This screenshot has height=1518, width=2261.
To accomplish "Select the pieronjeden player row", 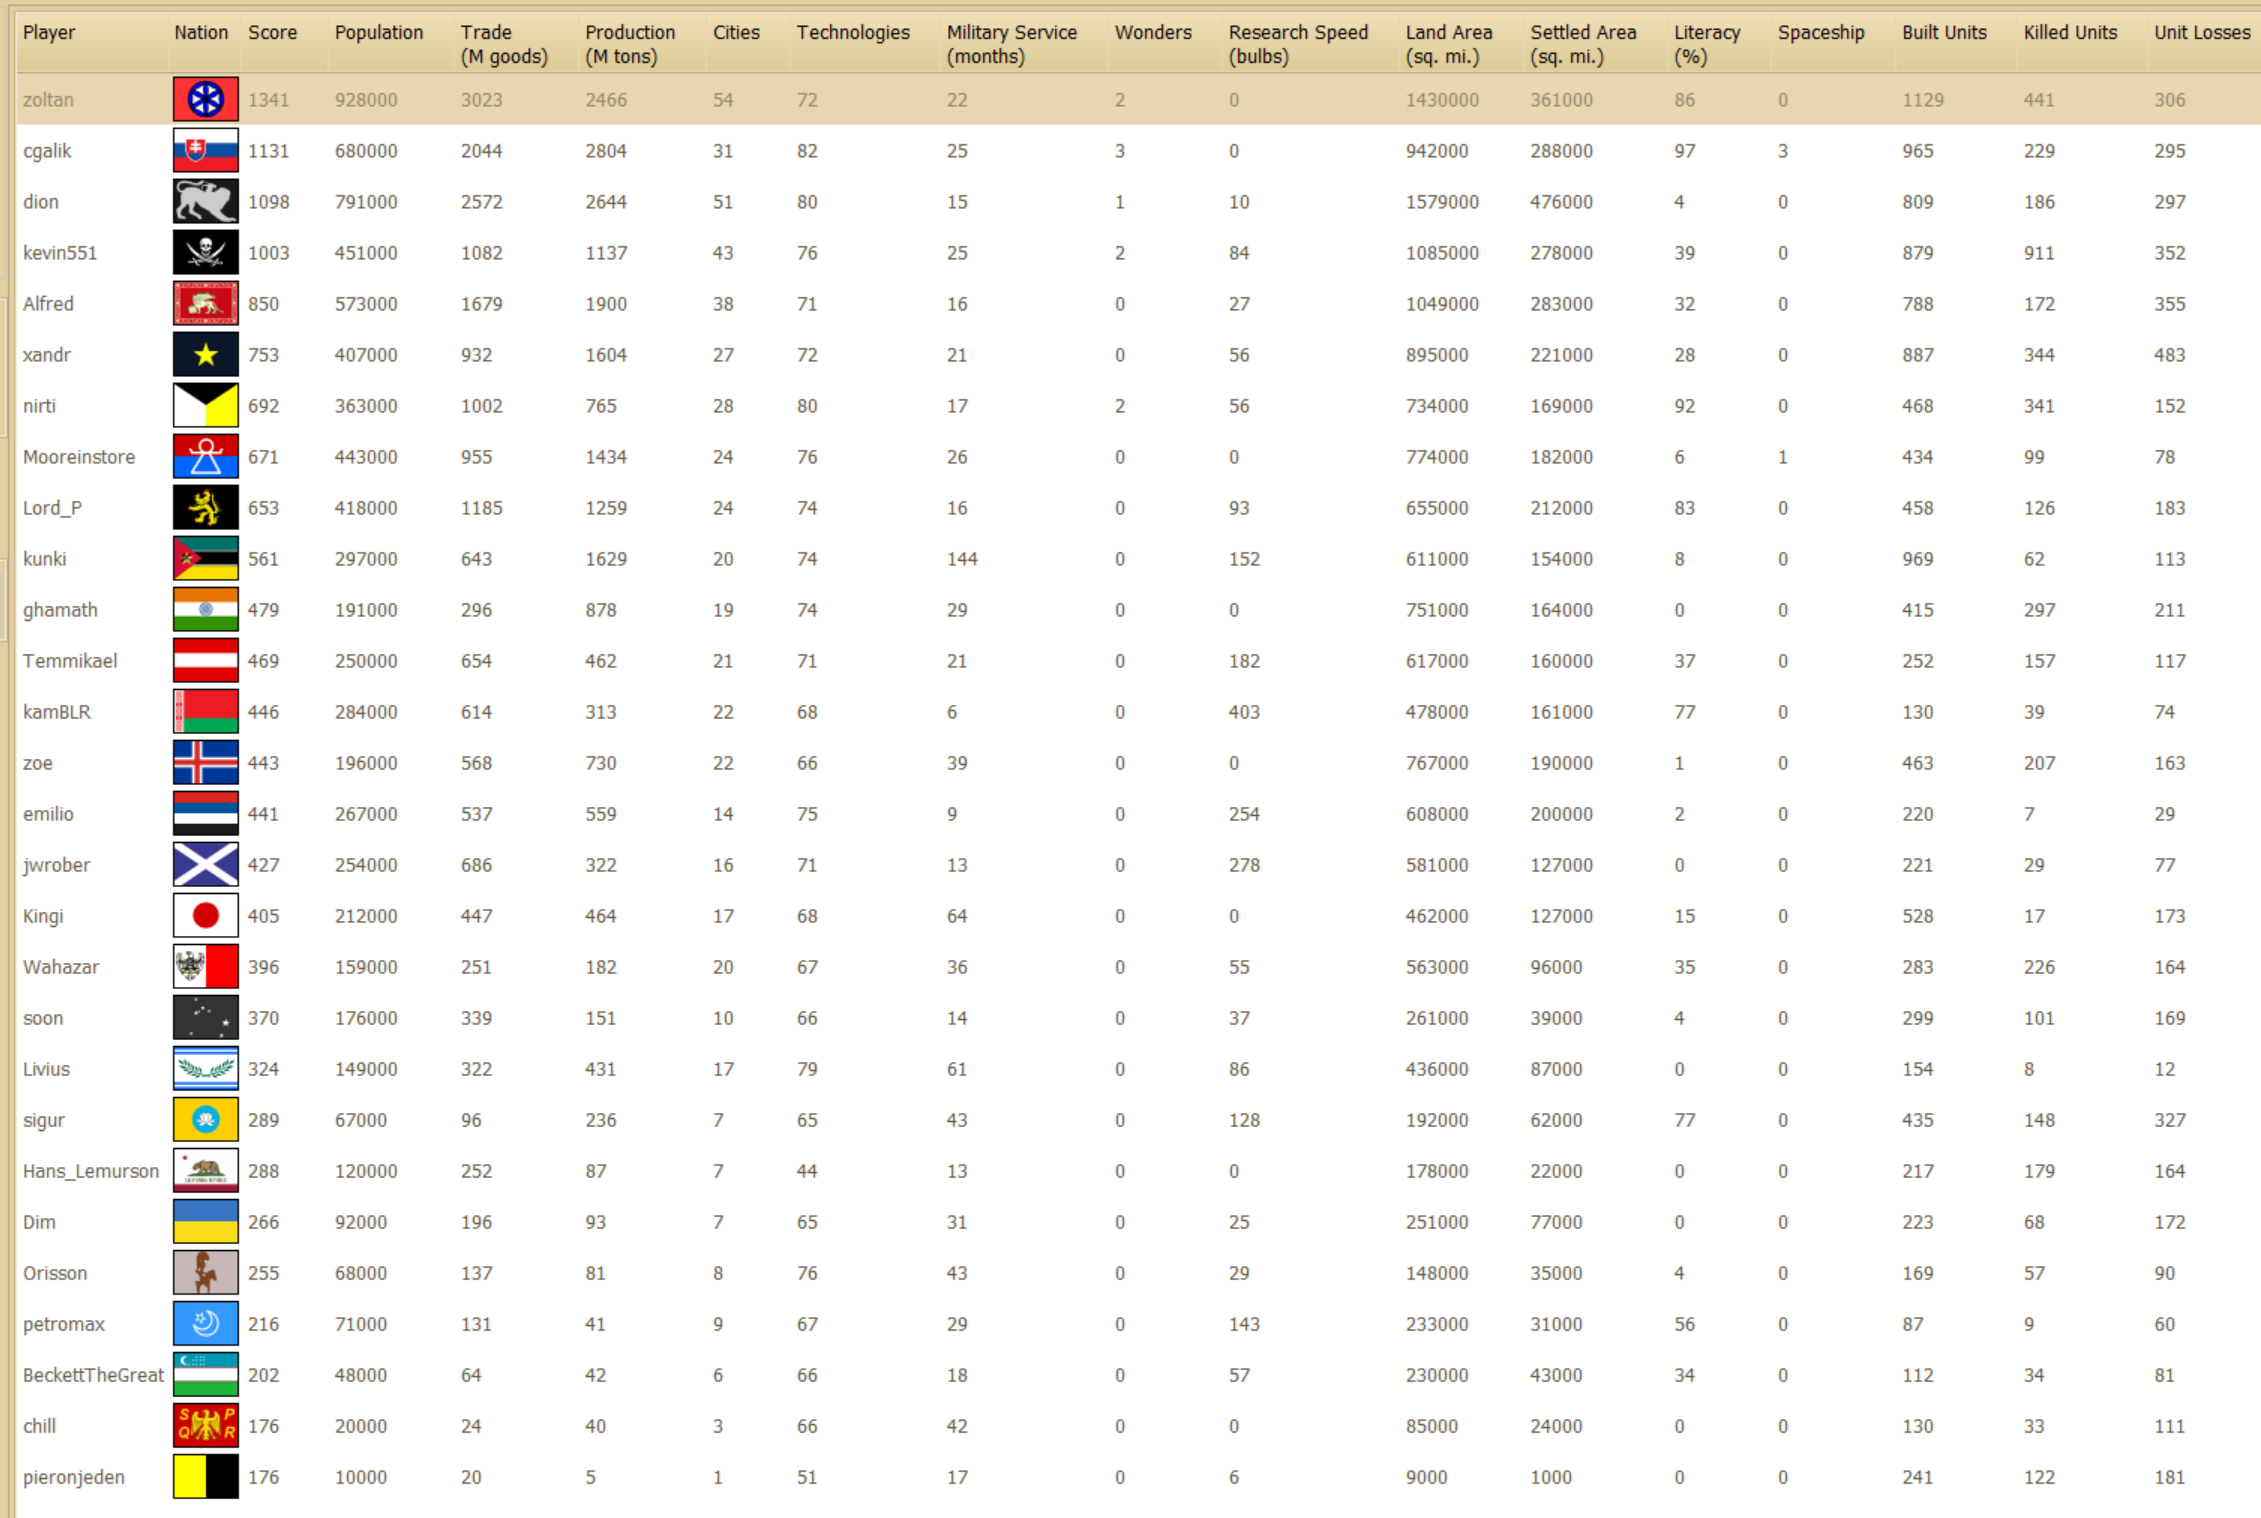I will [x=73, y=1477].
